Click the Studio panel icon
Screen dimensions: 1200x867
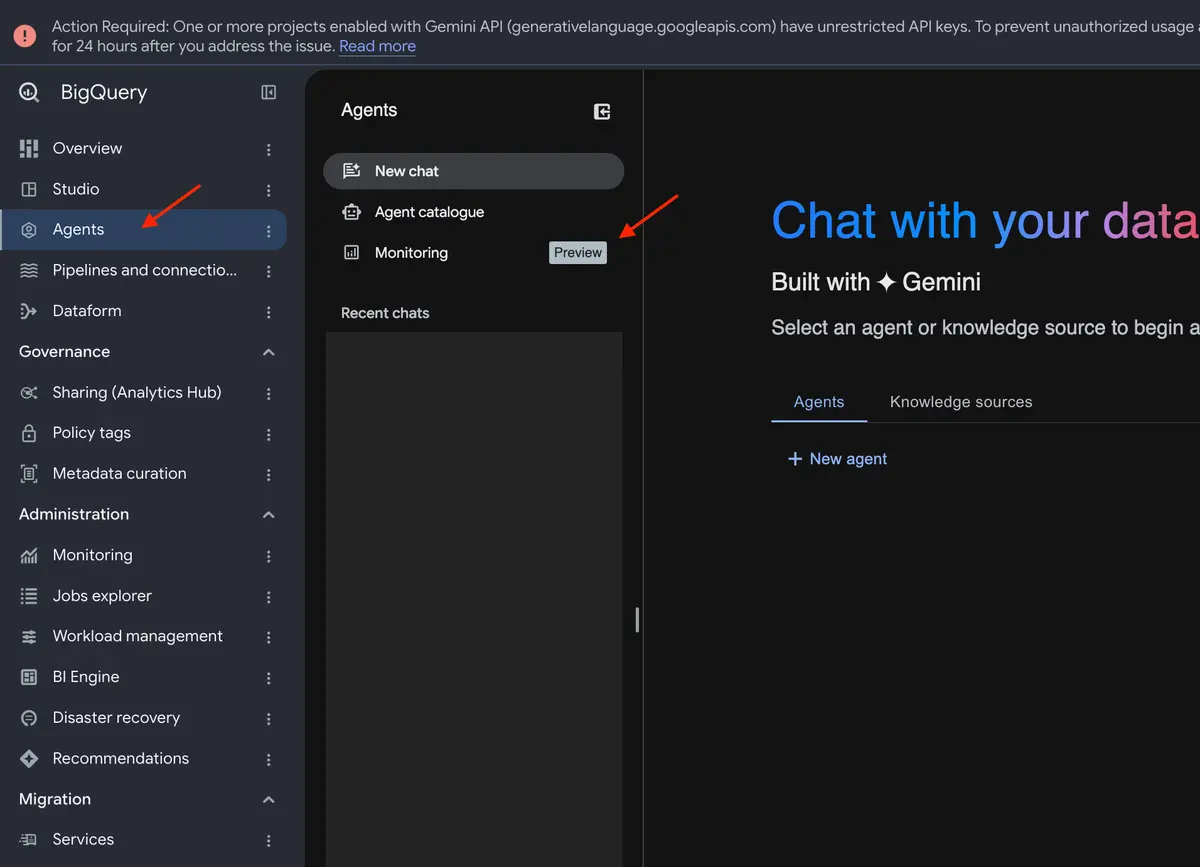pos(29,189)
